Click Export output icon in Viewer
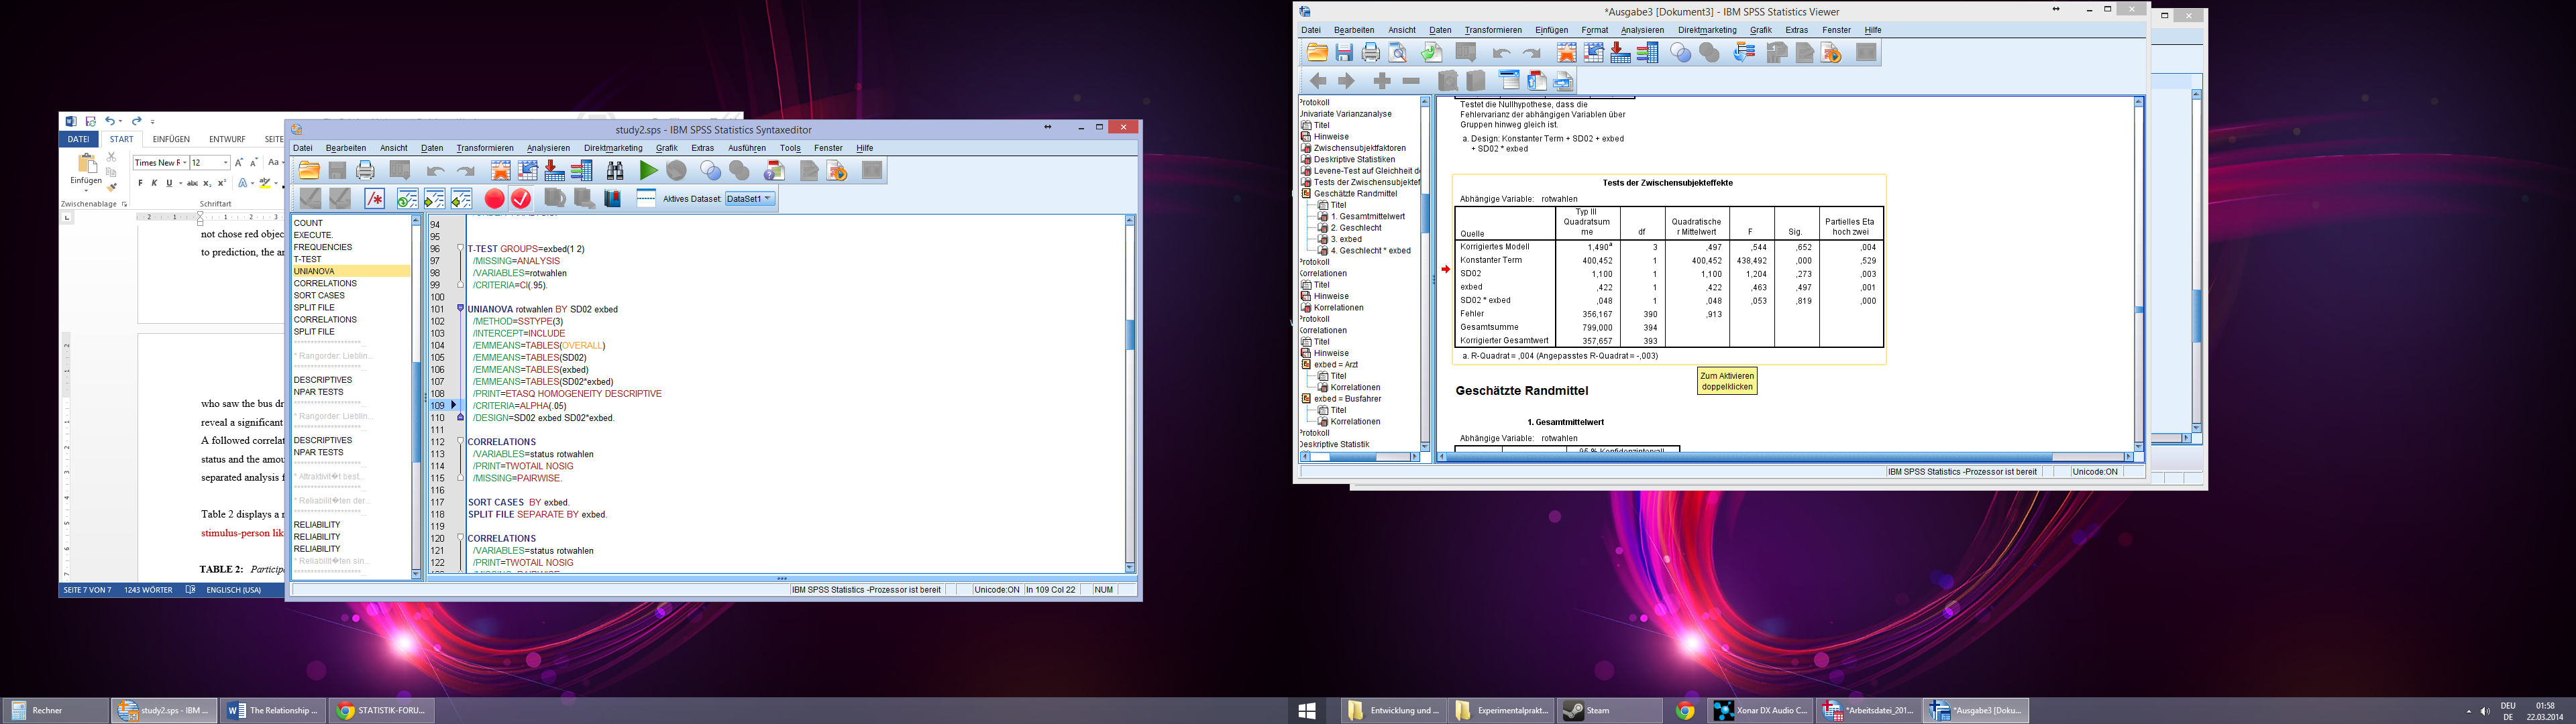The image size is (2576, 724). (x=1432, y=53)
